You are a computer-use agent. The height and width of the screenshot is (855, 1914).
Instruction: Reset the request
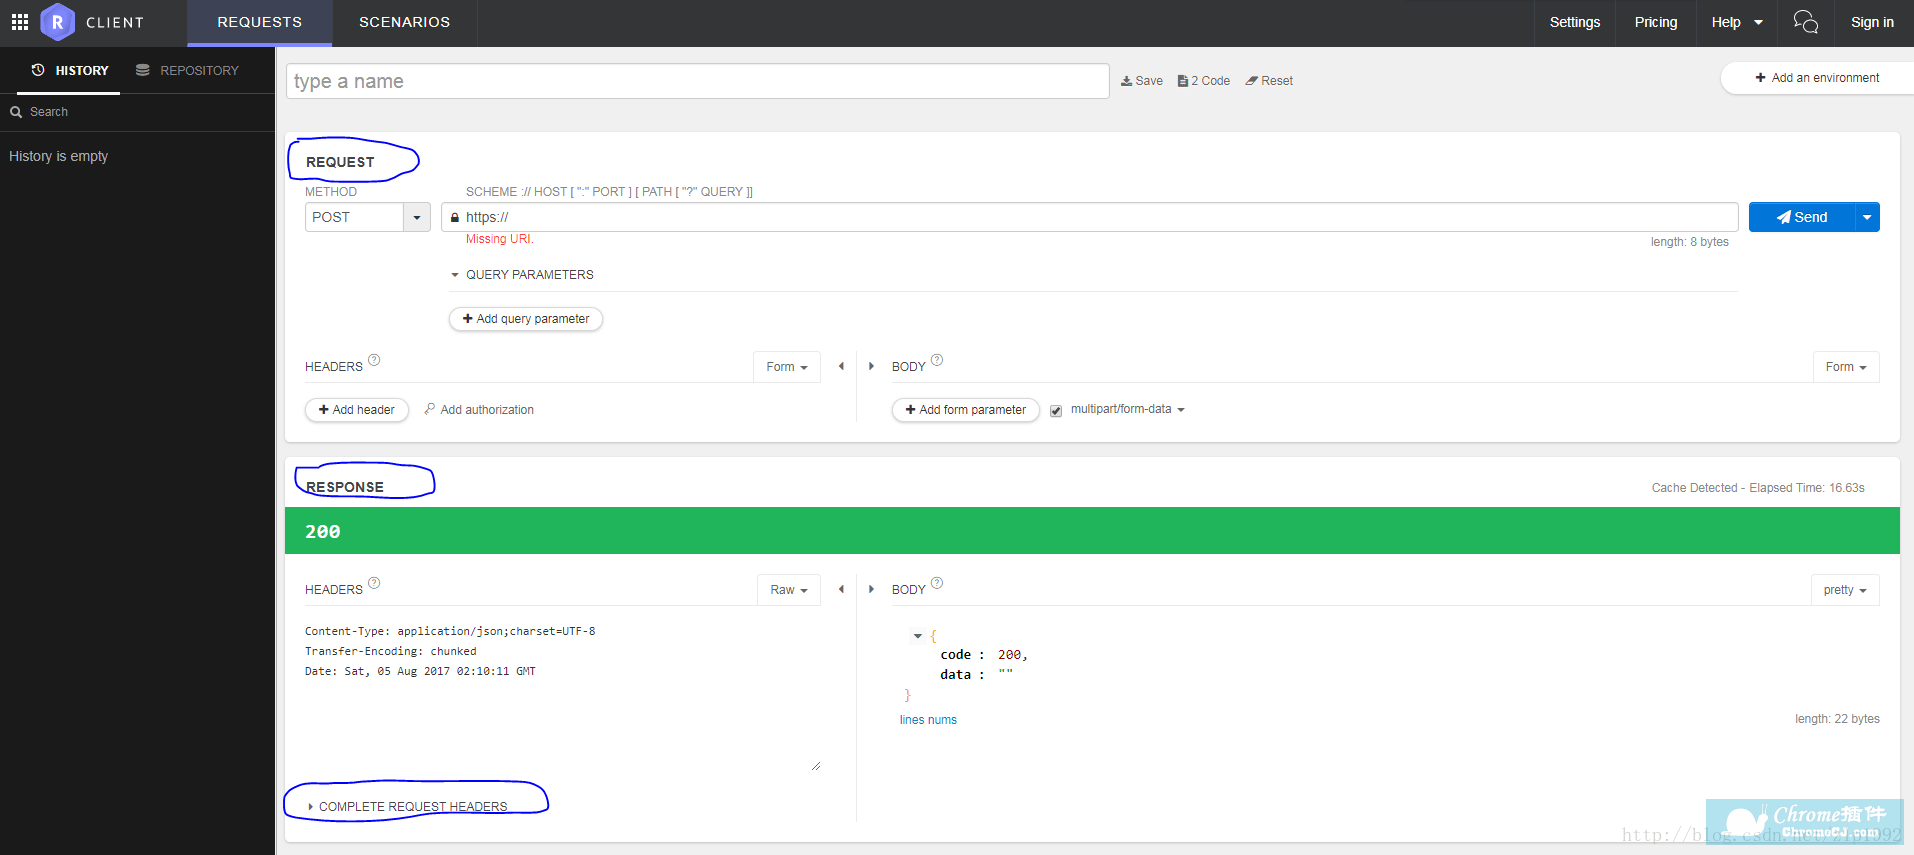[1269, 81]
